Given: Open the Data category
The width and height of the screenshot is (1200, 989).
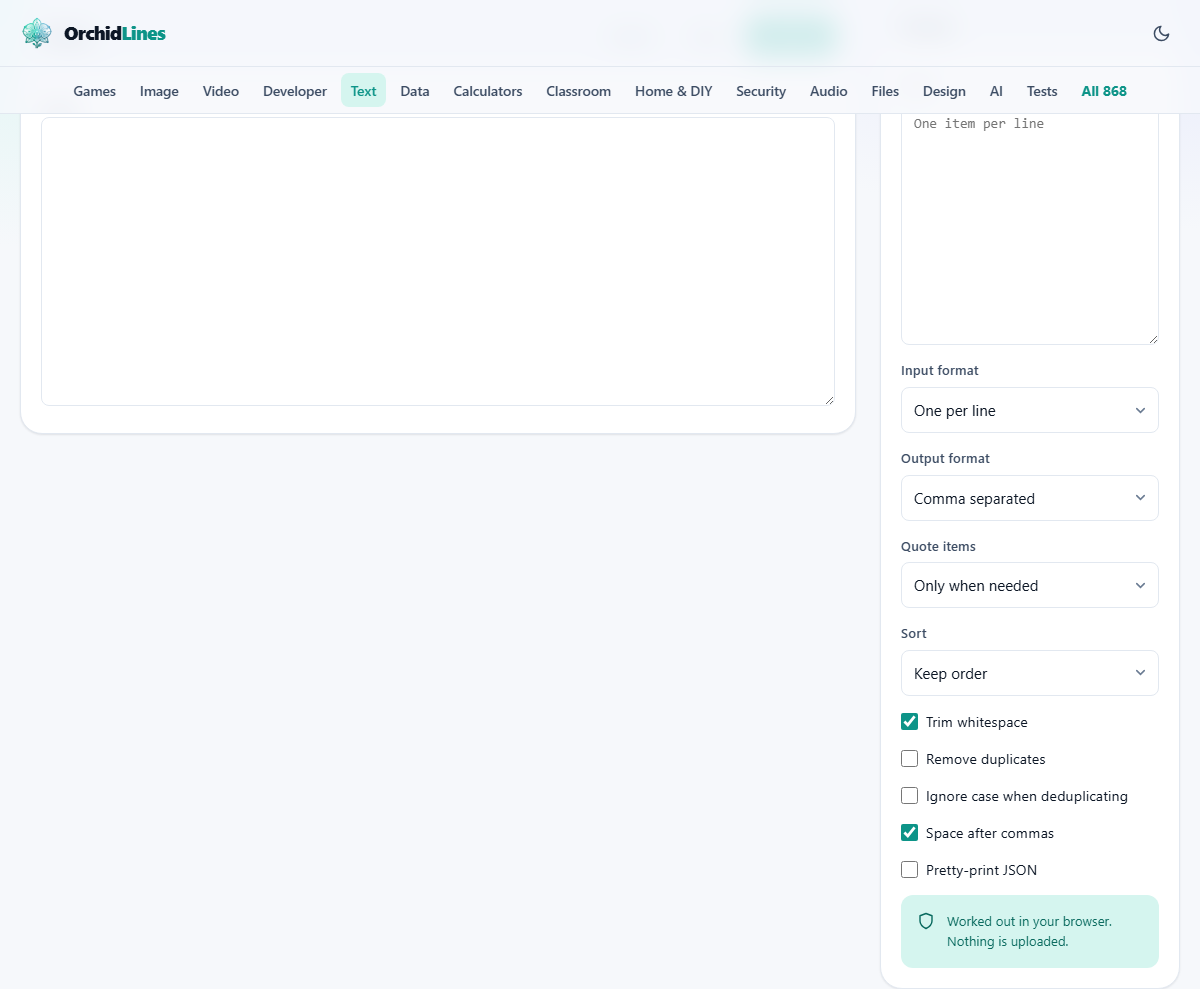Looking at the screenshot, I should (x=415, y=91).
